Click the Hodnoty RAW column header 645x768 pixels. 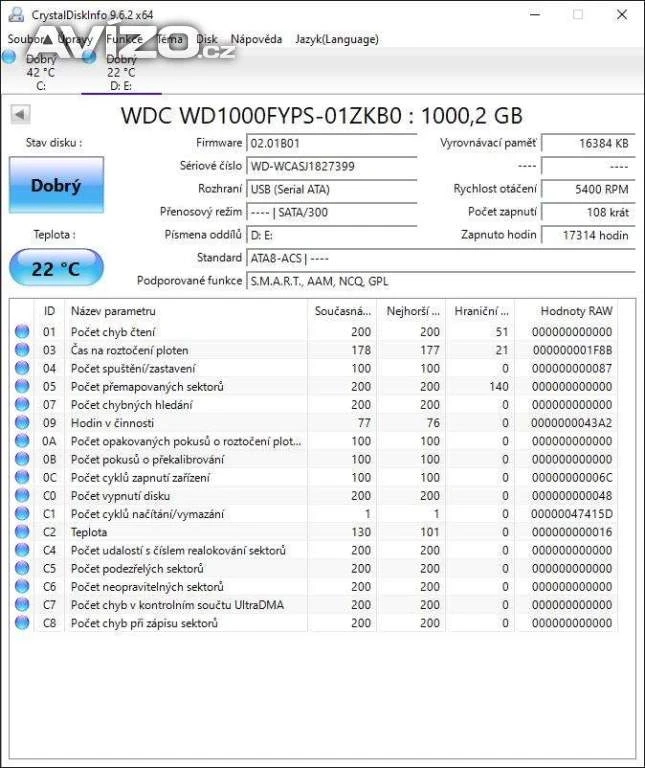coord(576,311)
